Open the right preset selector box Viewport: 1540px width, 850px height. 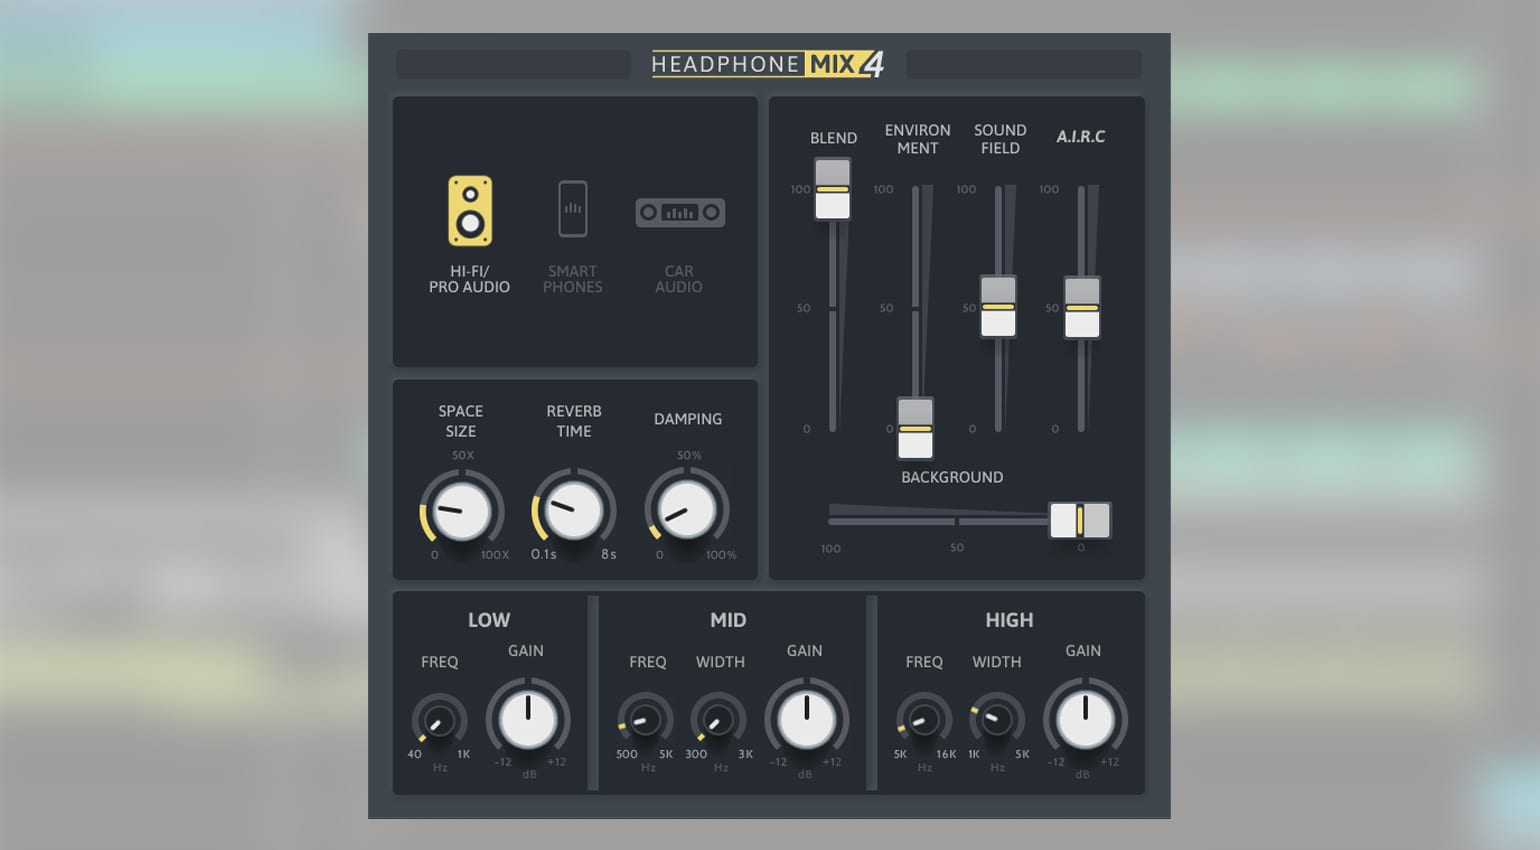(x=1023, y=64)
